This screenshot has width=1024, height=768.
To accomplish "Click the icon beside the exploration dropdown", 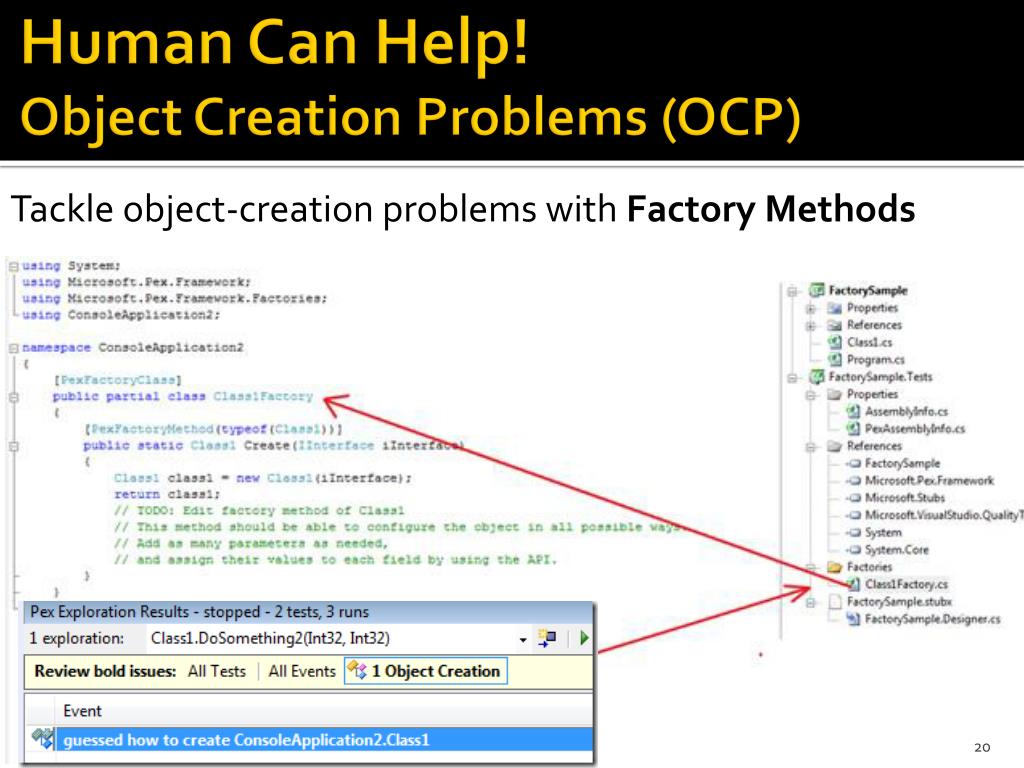I will (547, 638).
